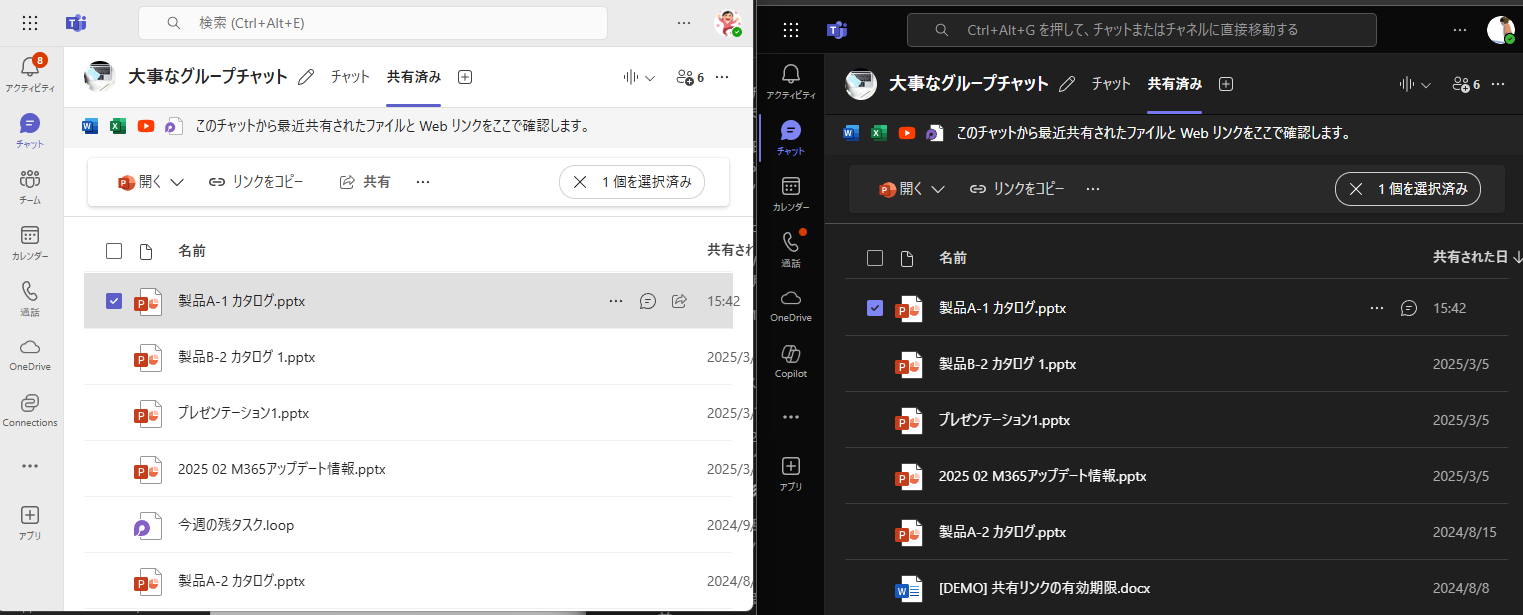
Task: Toggle the select-all checkbox in light Teams
Action: (114, 251)
